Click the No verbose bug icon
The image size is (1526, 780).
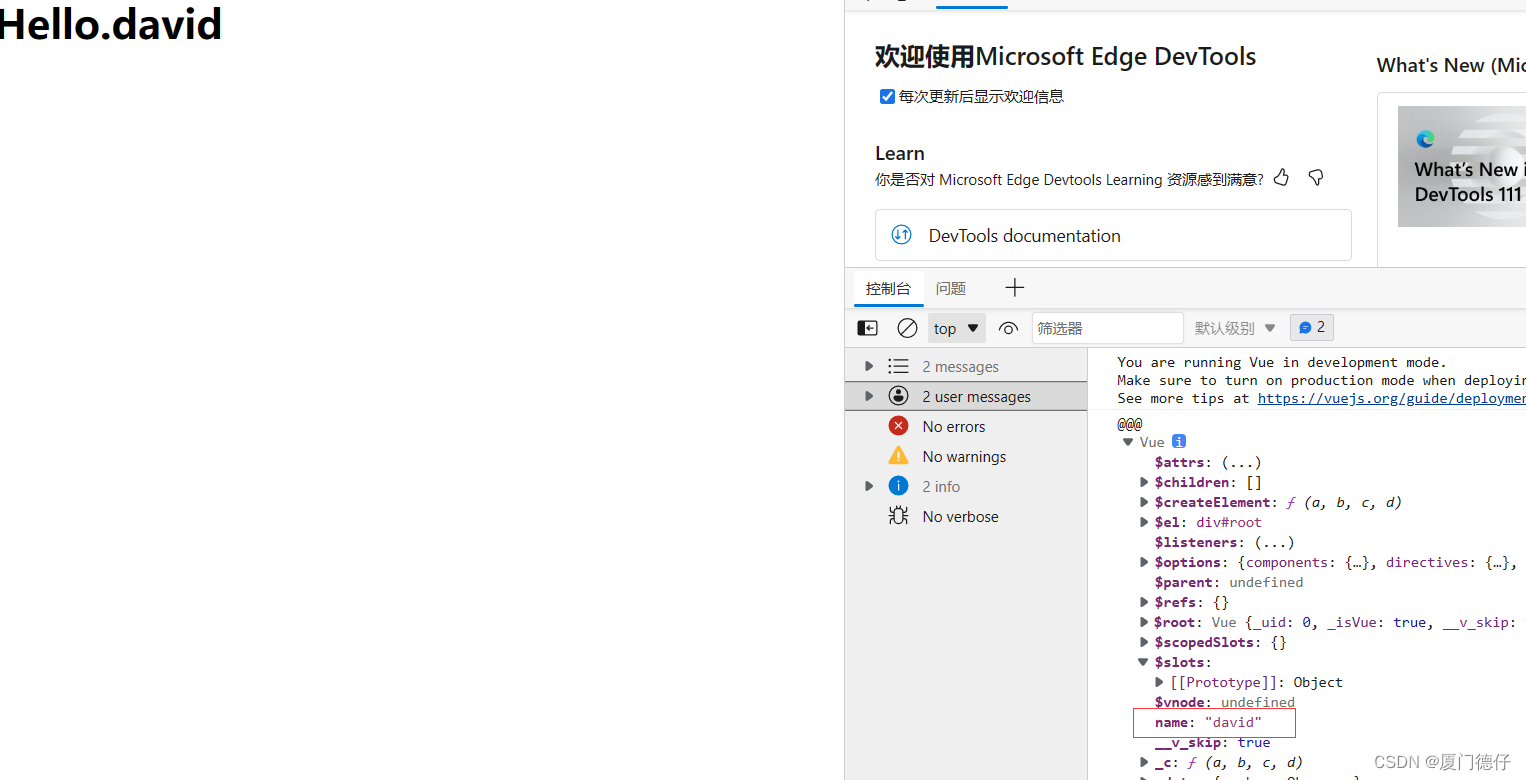click(898, 516)
